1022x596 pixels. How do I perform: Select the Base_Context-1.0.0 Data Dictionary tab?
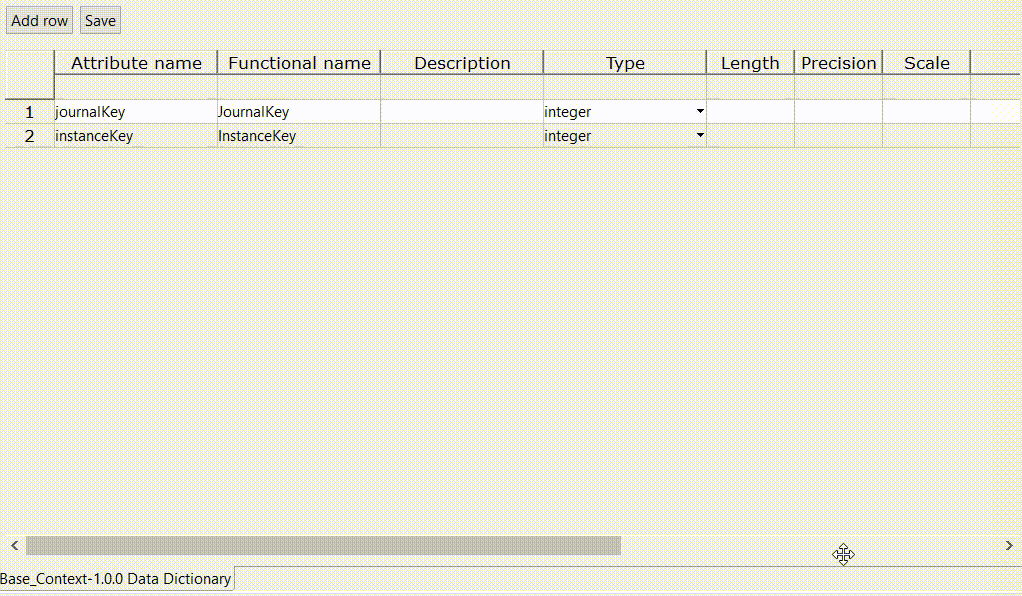coord(116,578)
